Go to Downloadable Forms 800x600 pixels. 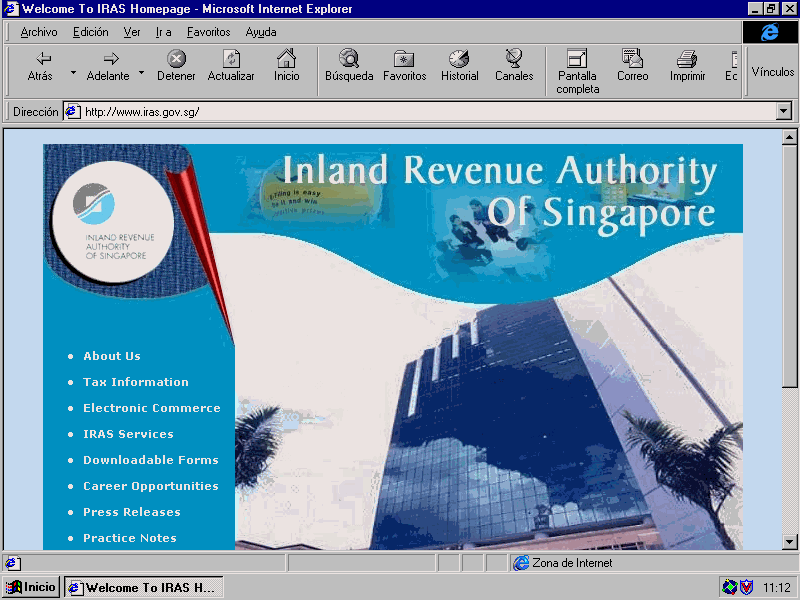[151, 460]
